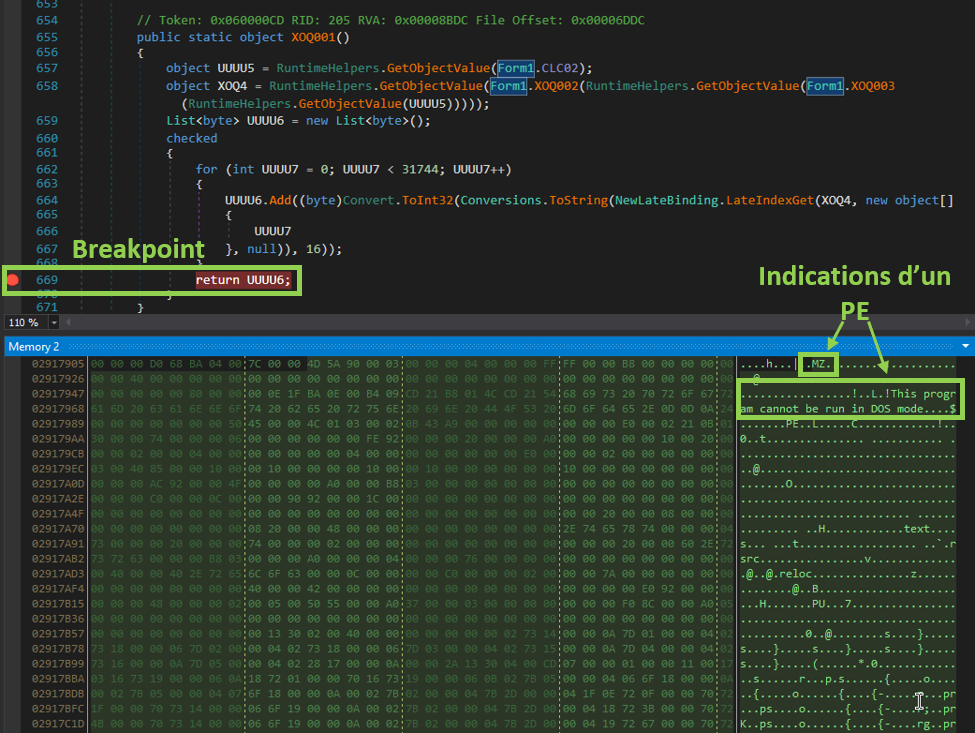Select memory address row 02917A4F
The height and width of the screenshot is (733, 975).
57,514
